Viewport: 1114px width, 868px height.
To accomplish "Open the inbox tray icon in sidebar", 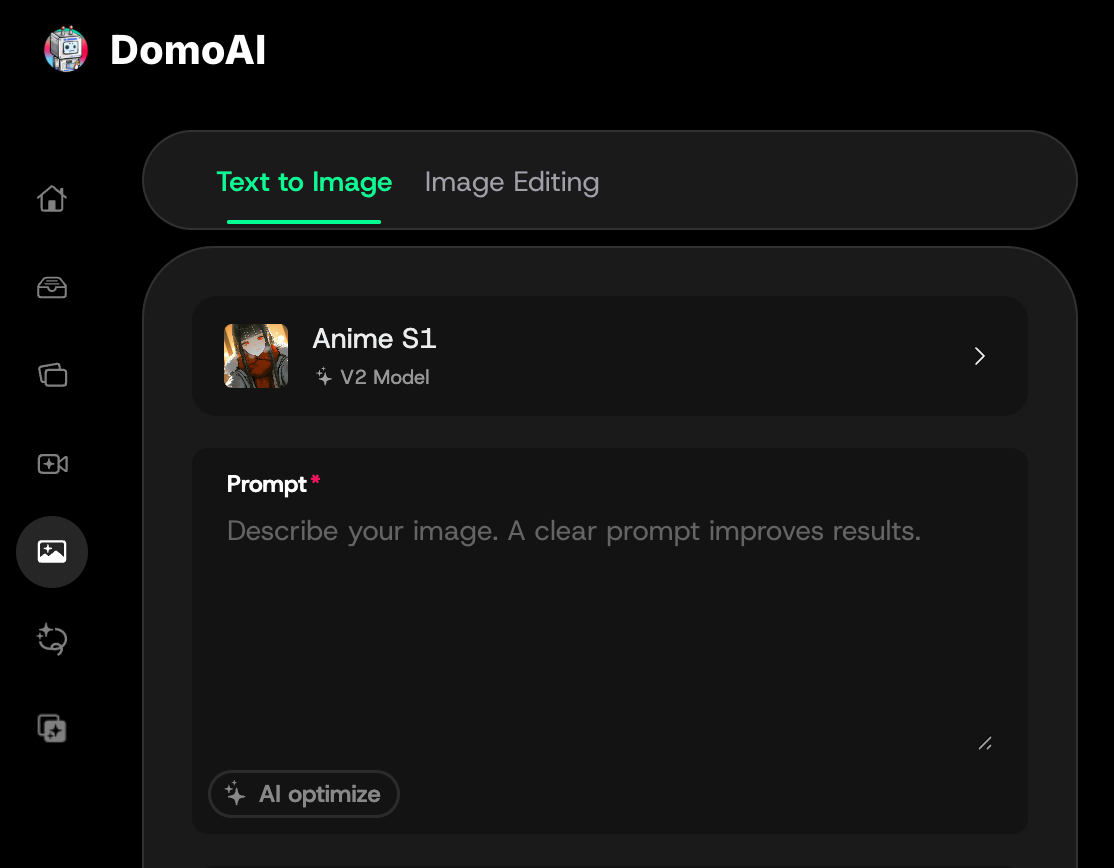I will click(x=52, y=288).
